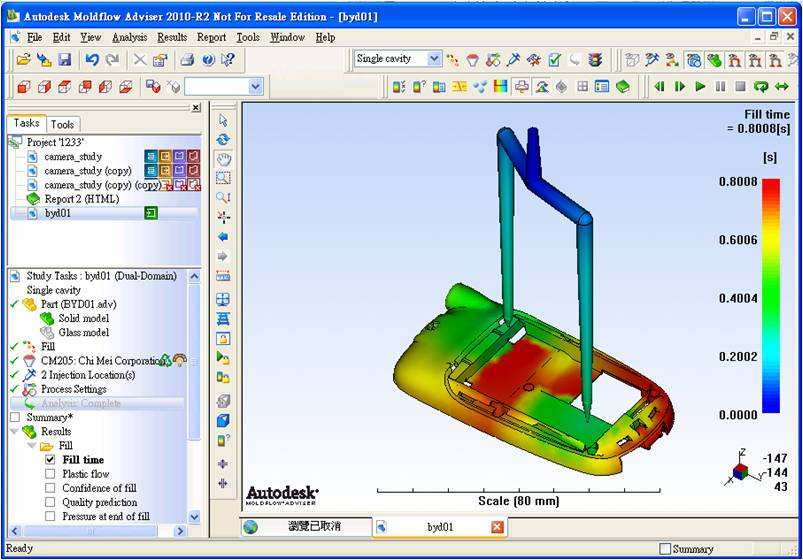Select the Solid model item
The height and width of the screenshot is (560, 803).
pyautogui.click(x=83, y=318)
